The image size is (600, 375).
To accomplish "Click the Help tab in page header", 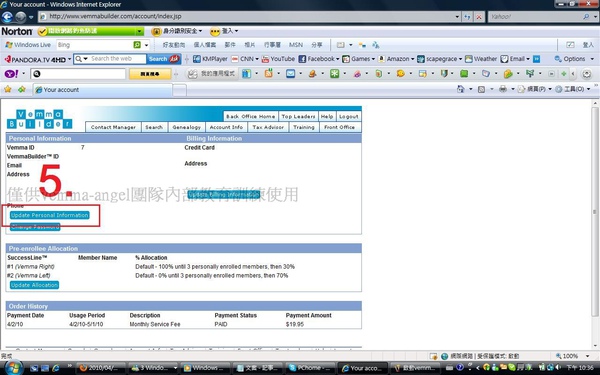I will [327, 116].
